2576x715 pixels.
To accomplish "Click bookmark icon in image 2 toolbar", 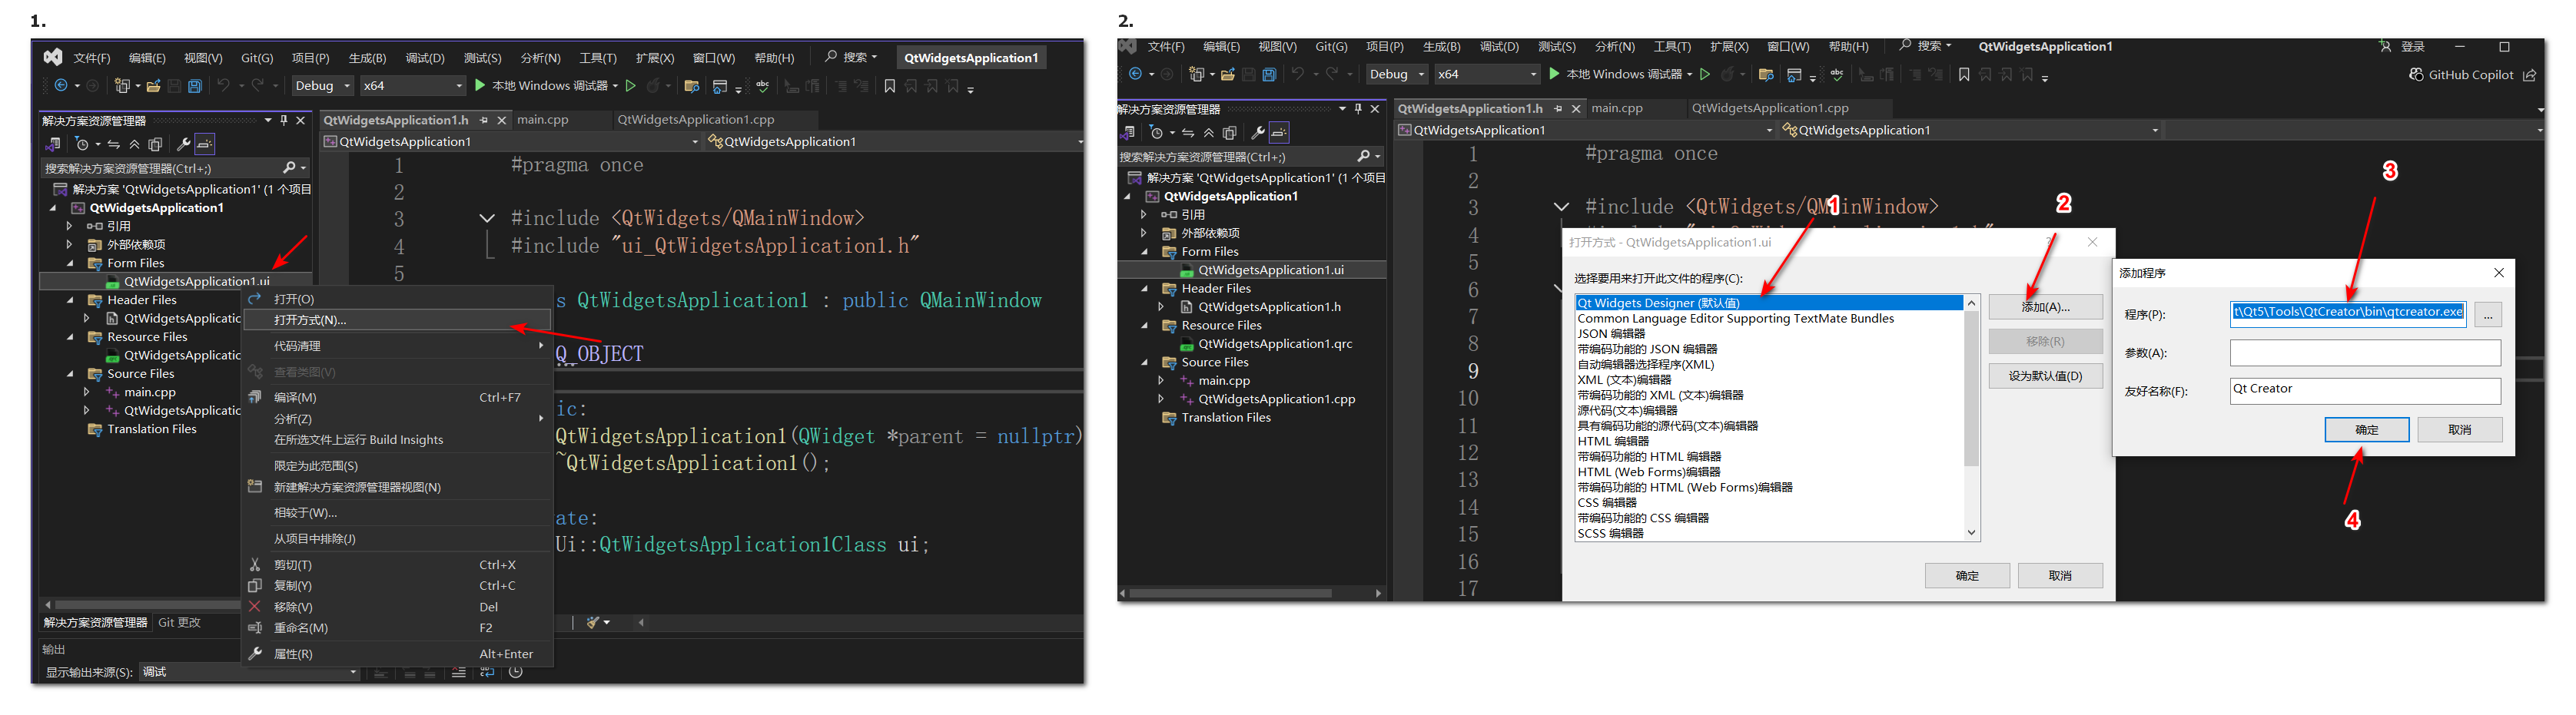I will [x=1964, y=74].
